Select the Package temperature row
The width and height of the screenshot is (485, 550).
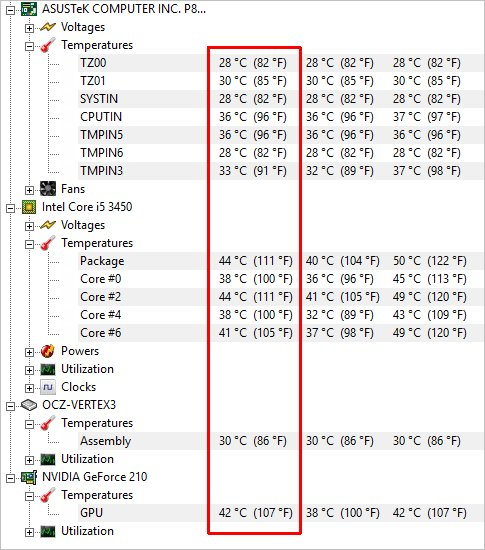click(281, 261)
